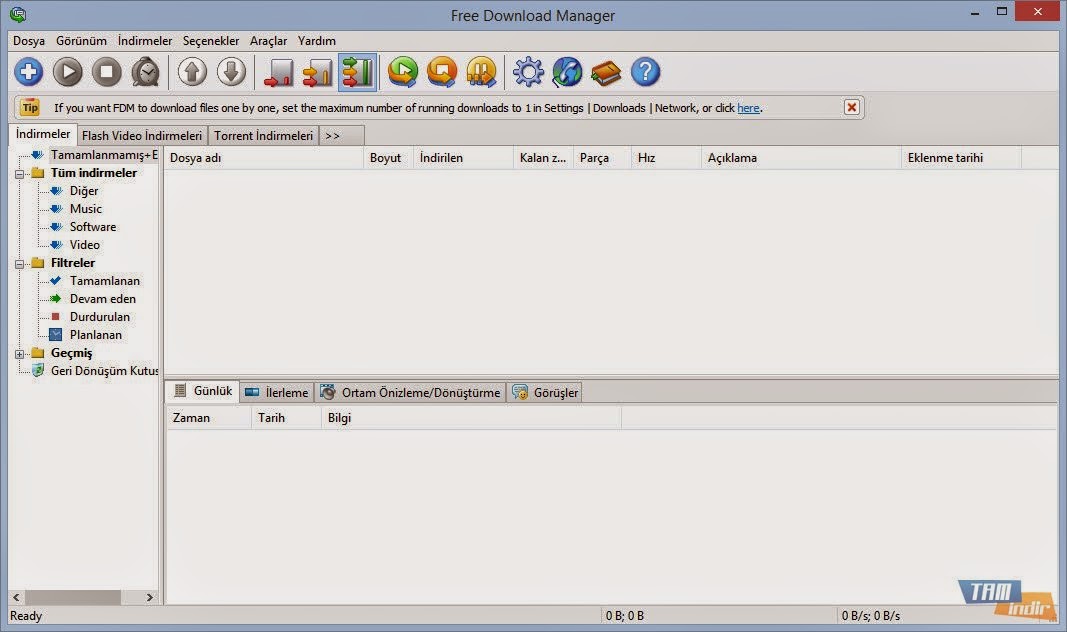This screenshot has width=1067, height=632.
Task: Open the Görünüm menu
Action: click(x=81, y=41)
